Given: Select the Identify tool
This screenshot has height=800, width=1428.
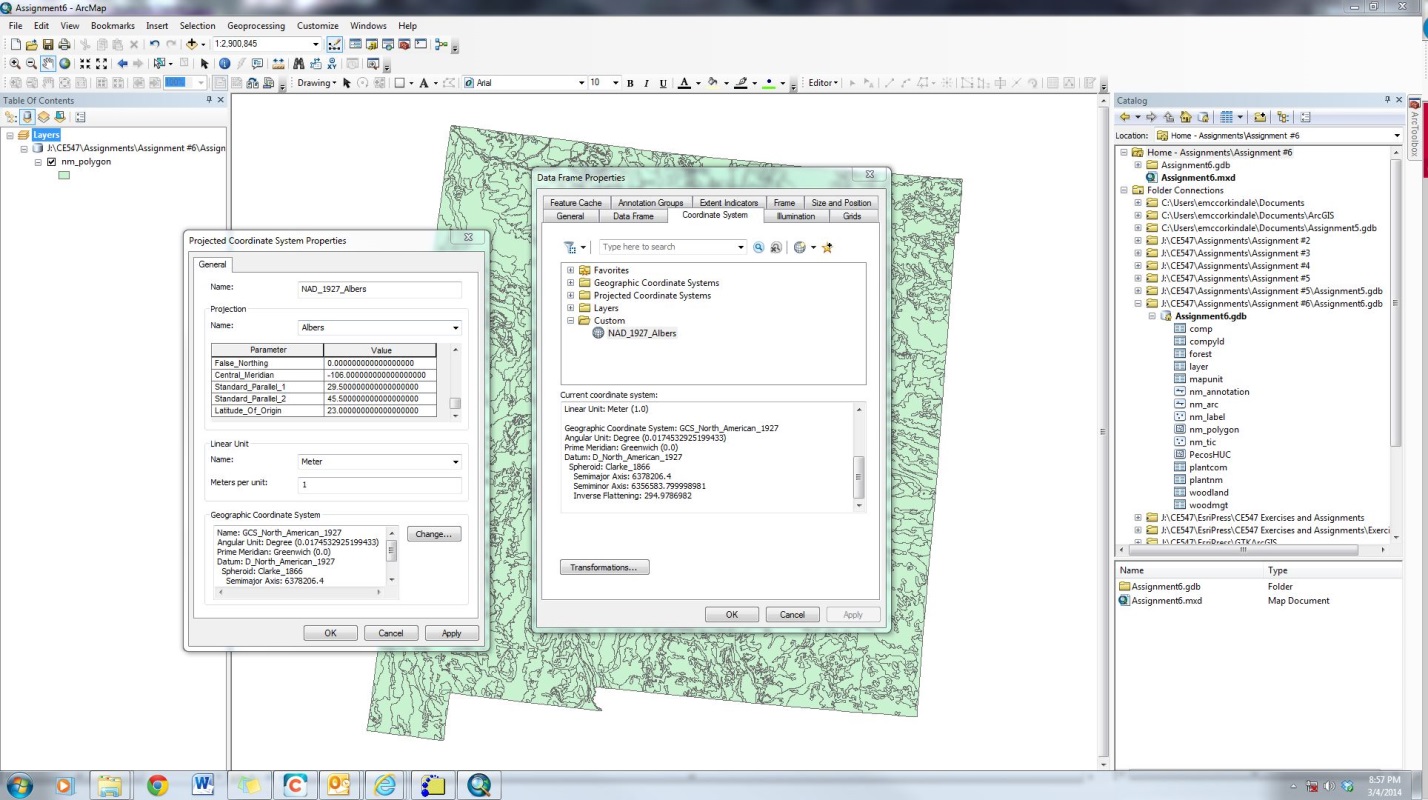Looking at the screenshot, I should [224, 63].
